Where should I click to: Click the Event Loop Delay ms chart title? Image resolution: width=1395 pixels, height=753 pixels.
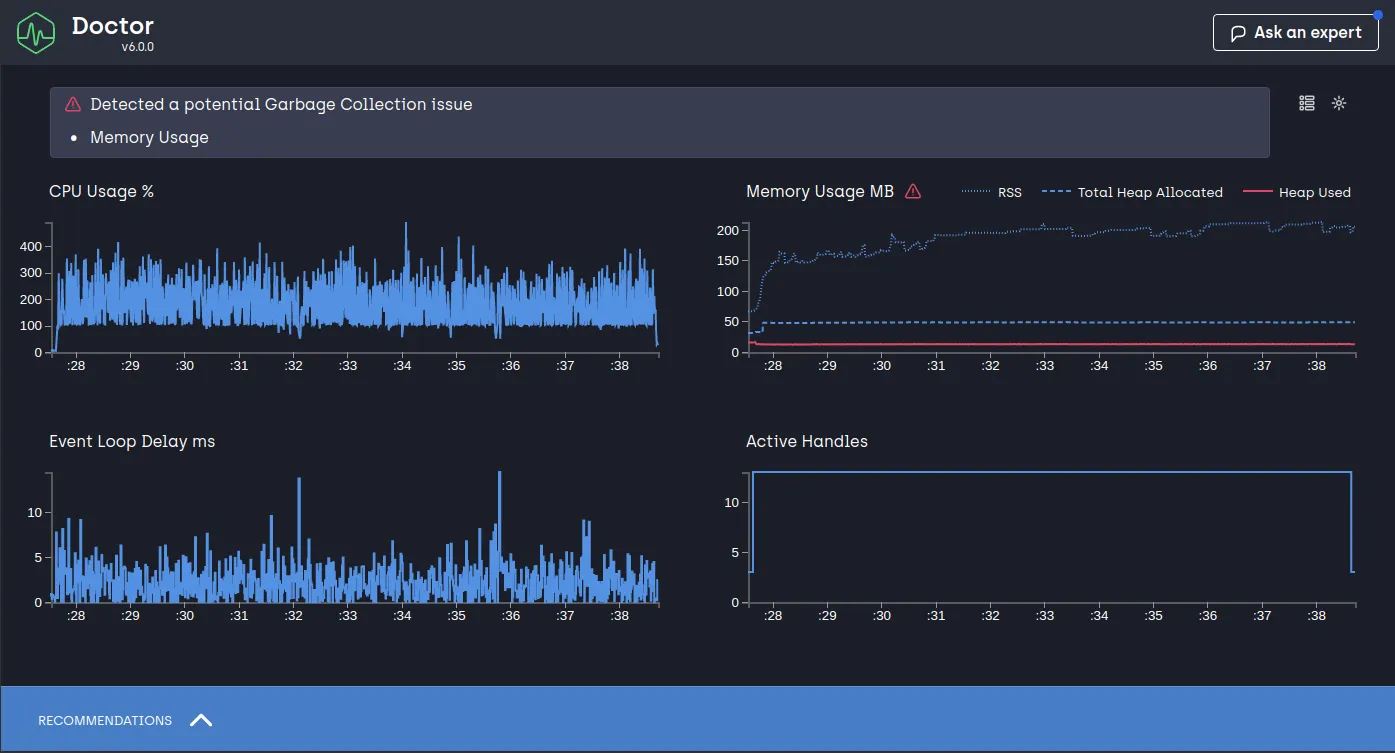click(x=132, y=442)
